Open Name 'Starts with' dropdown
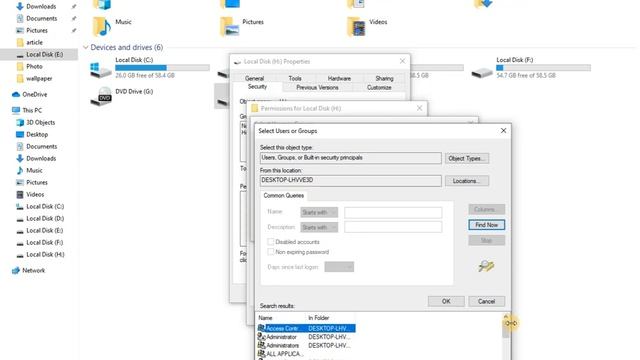Viewport: 640px width, 360px height. pyautogui.click(x=319, y=212)
